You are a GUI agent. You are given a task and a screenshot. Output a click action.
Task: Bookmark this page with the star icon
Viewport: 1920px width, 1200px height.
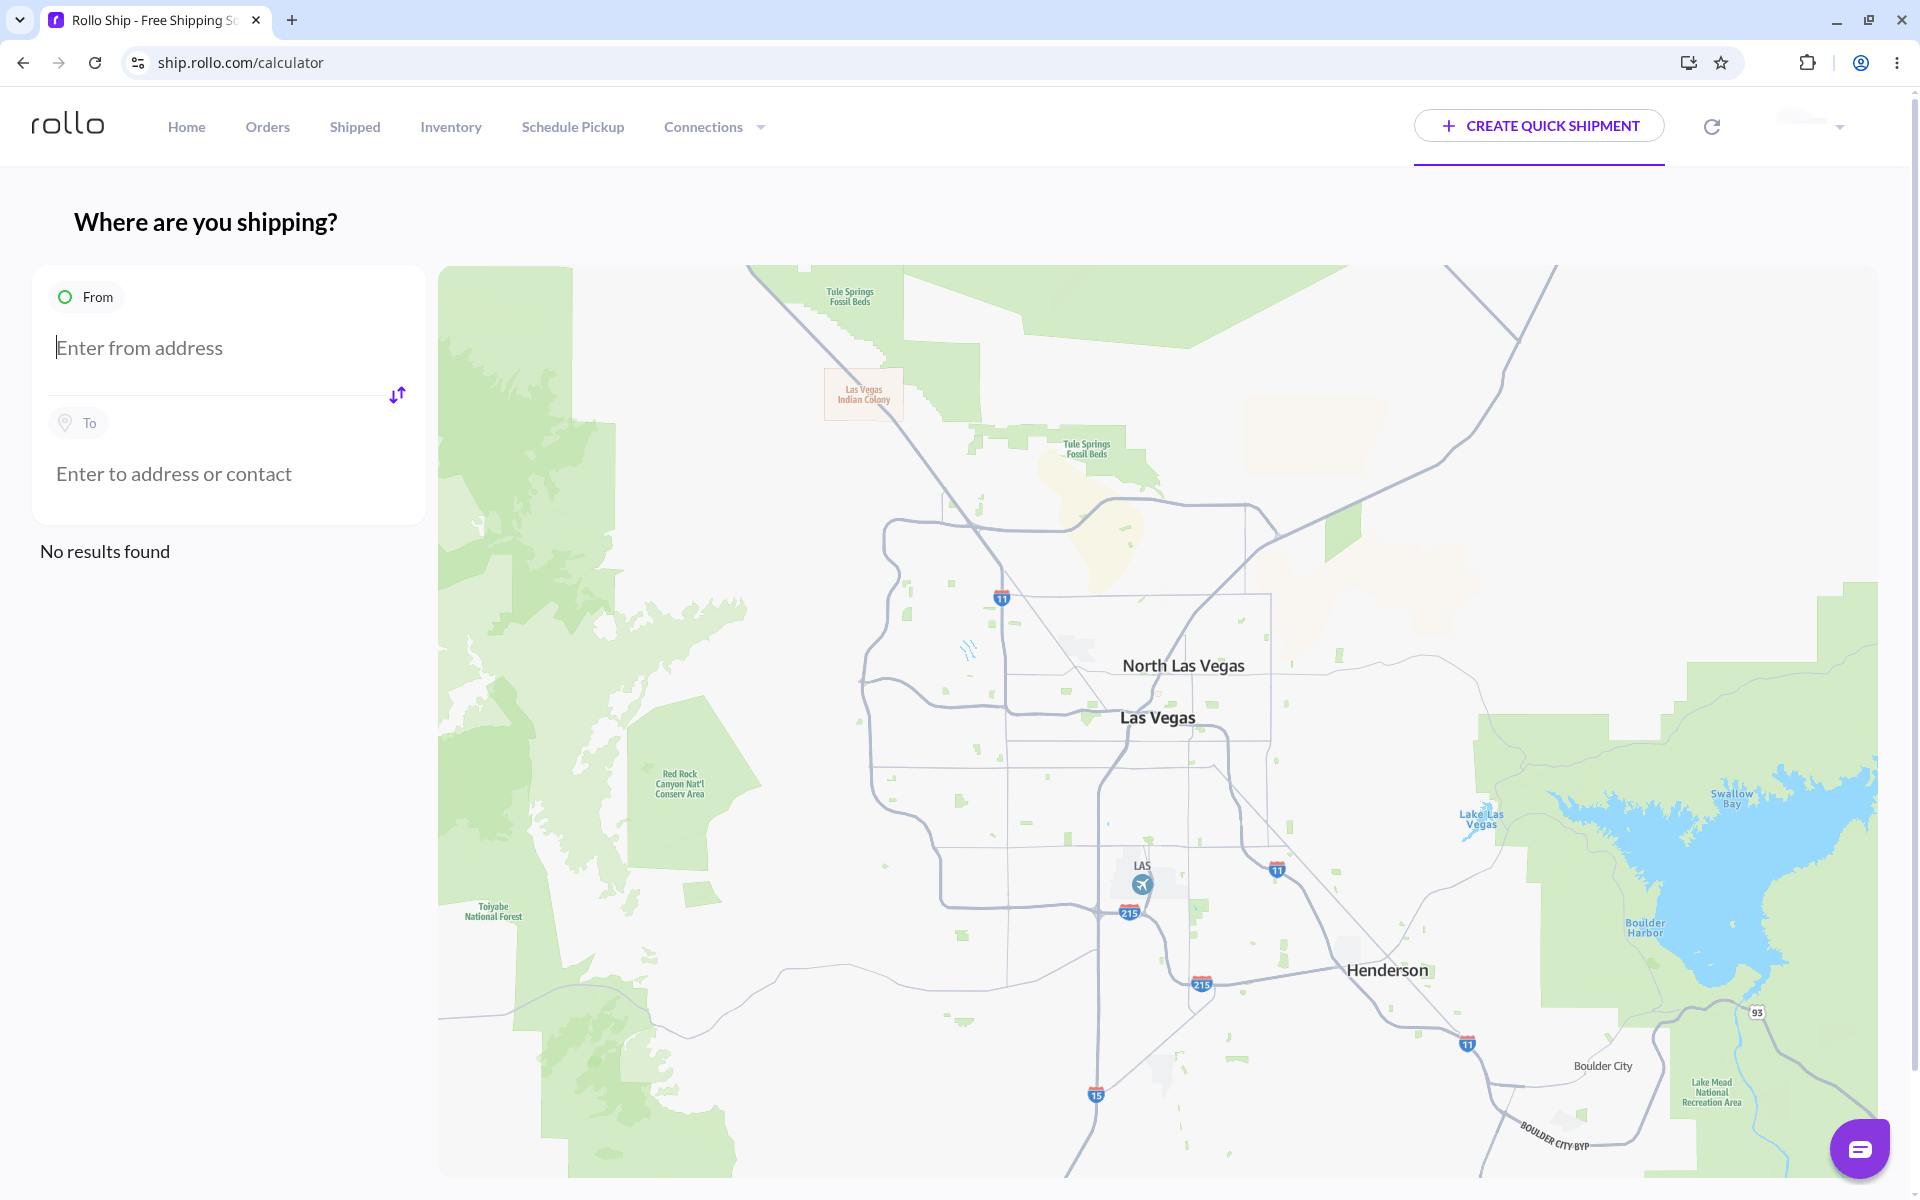click(x=1721, y=63)
